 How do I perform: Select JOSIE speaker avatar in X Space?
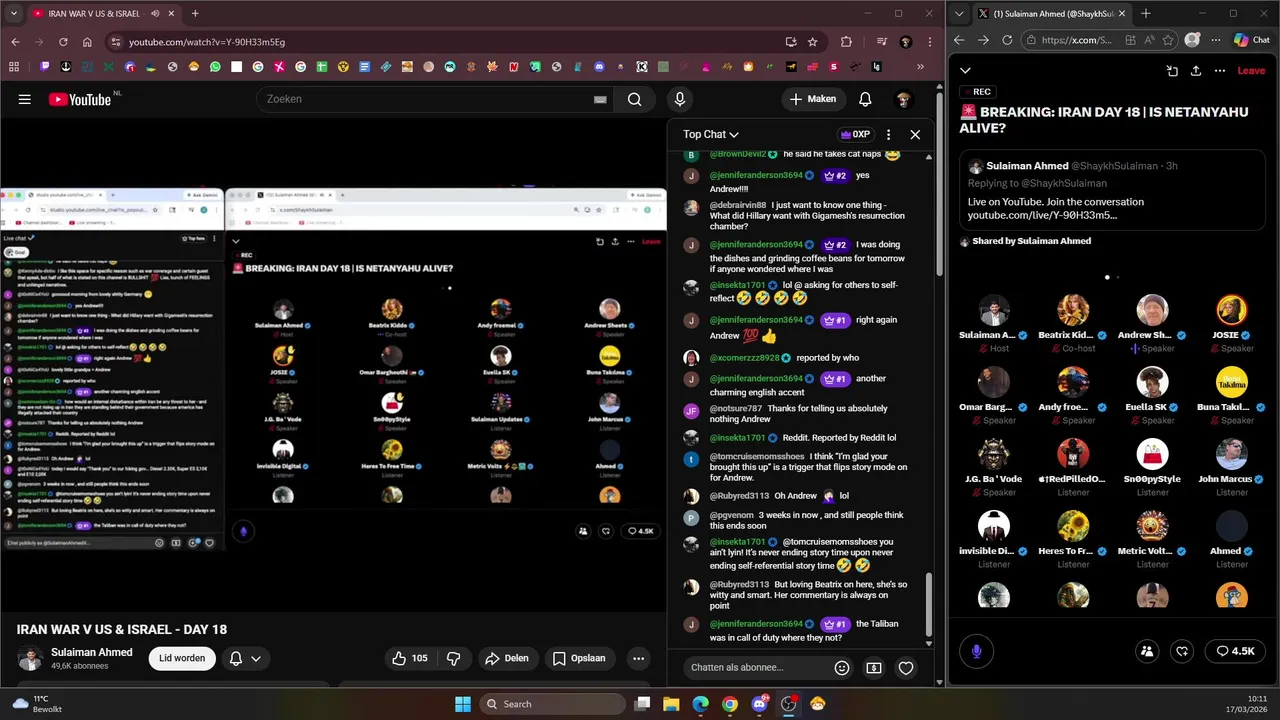pyautogui.click(x=1231, y=310)
